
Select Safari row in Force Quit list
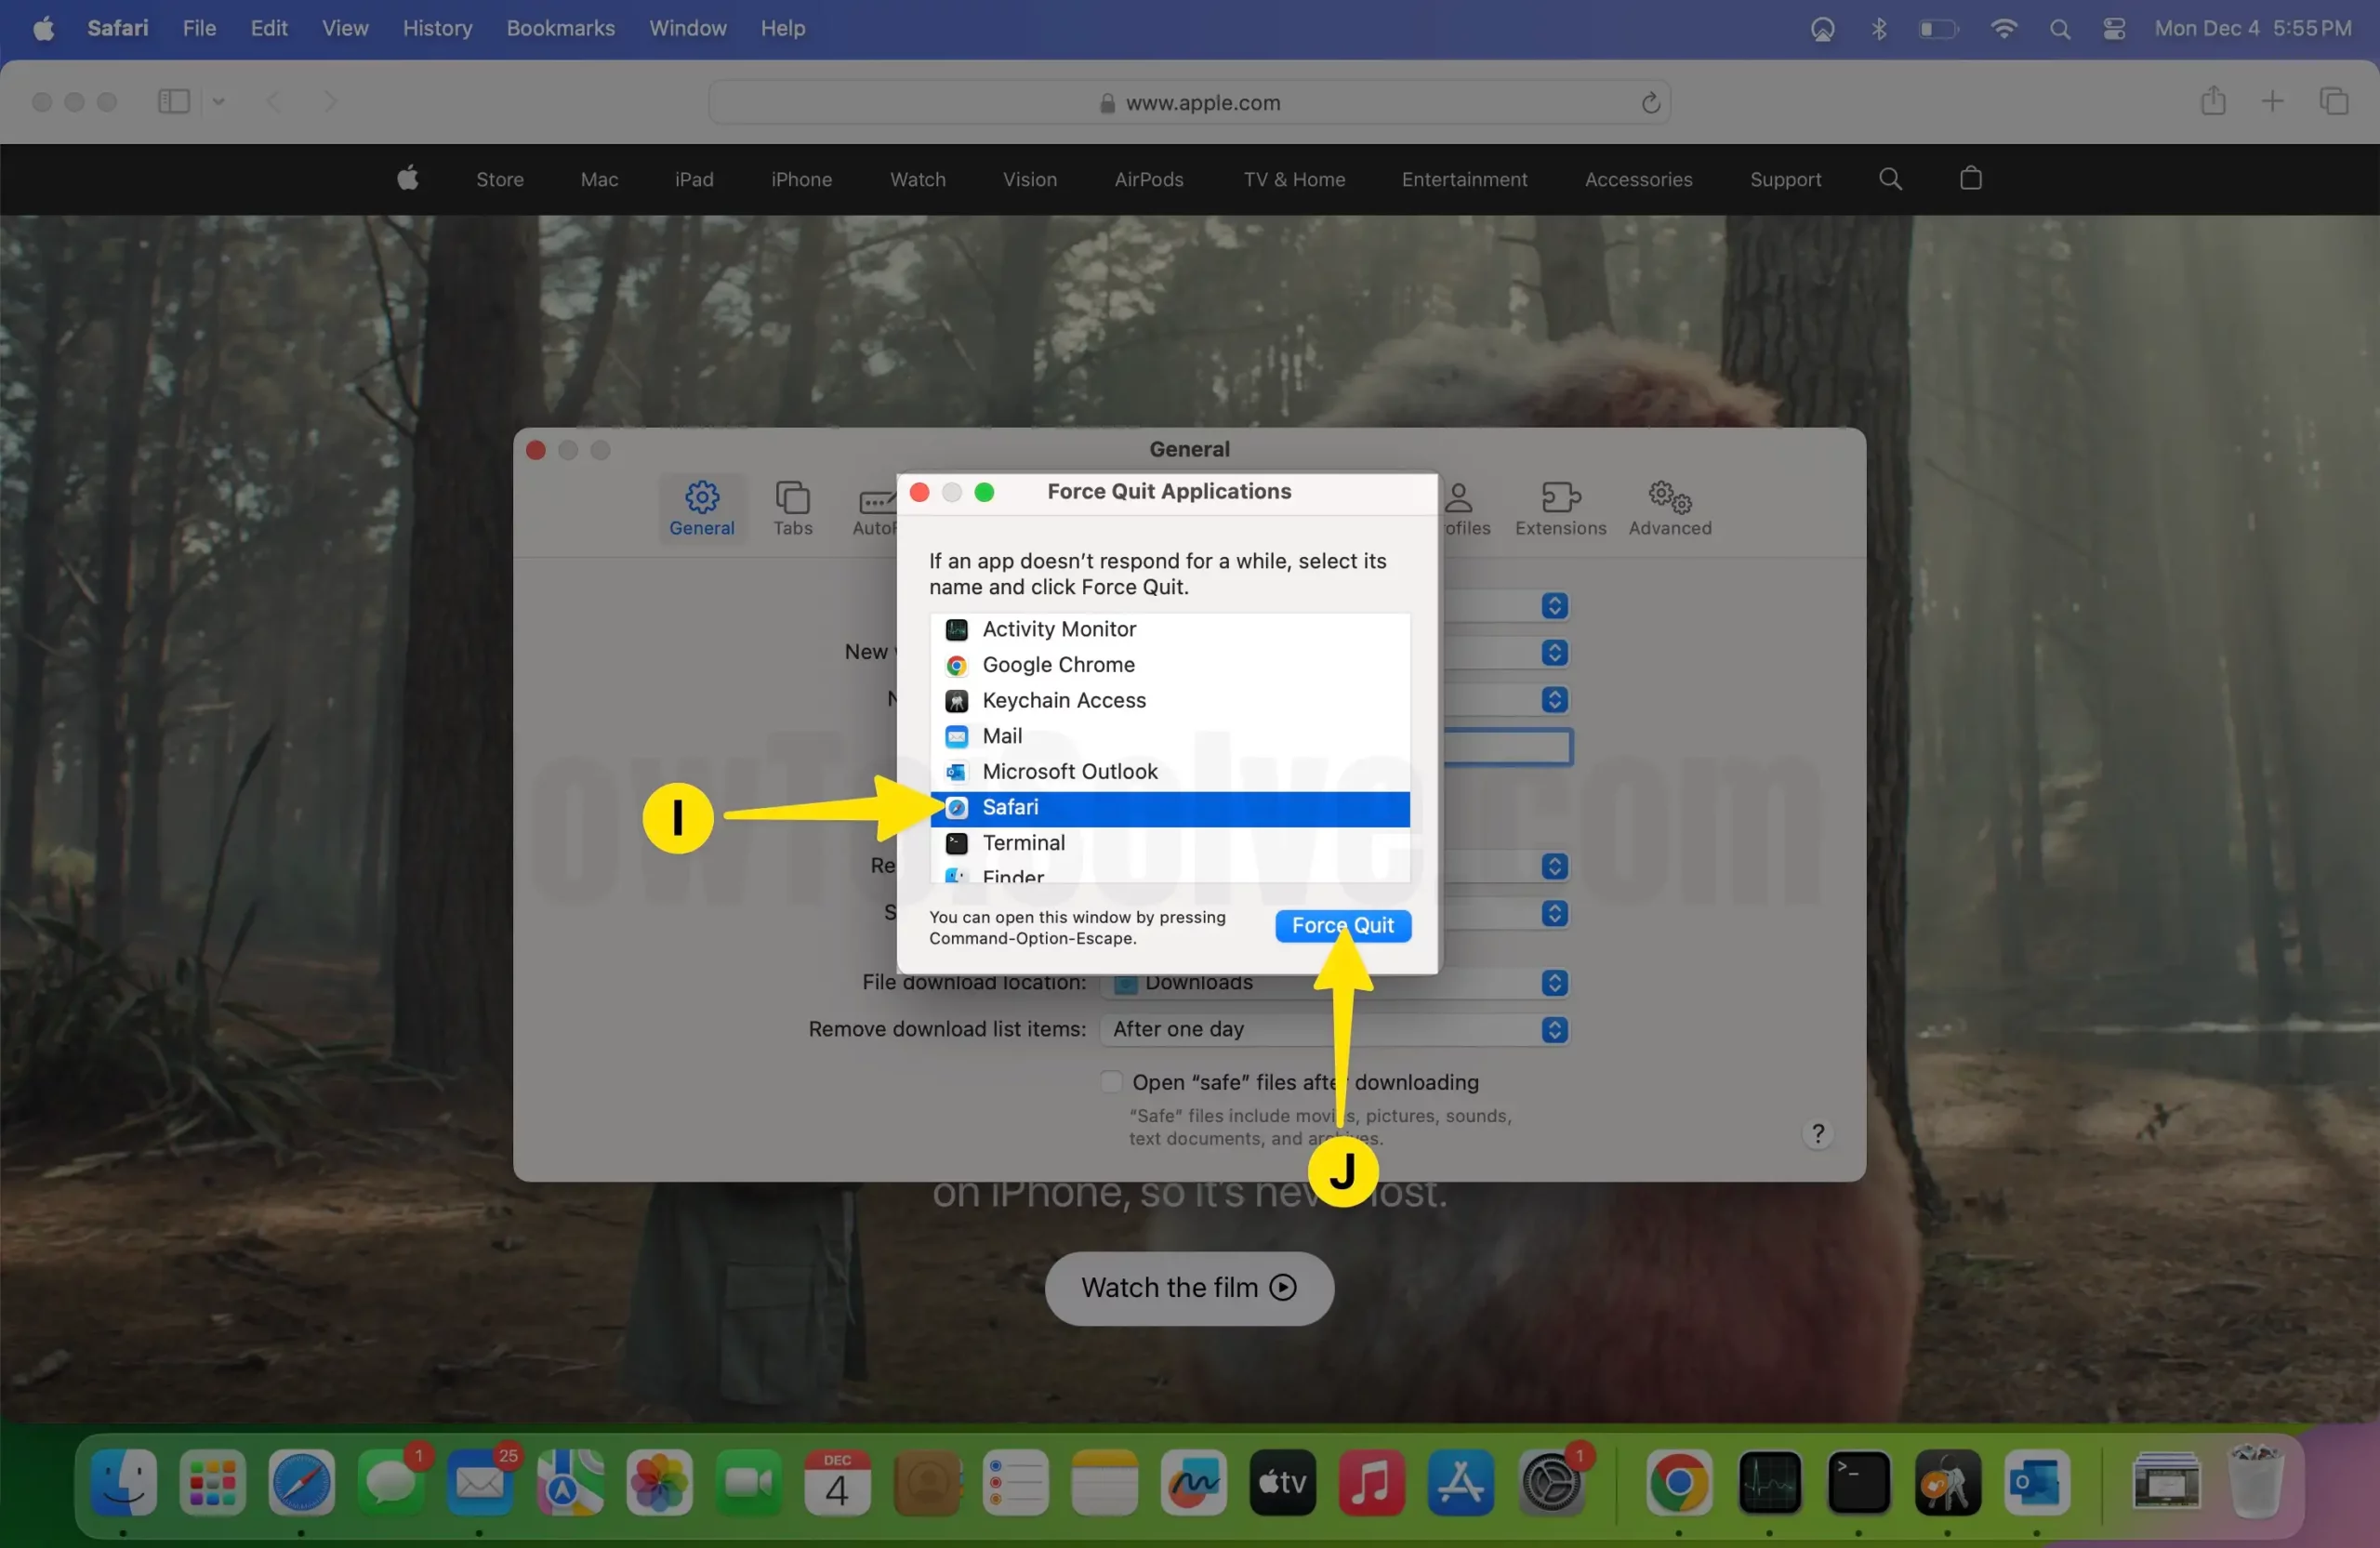click(x=1169, y=808)
